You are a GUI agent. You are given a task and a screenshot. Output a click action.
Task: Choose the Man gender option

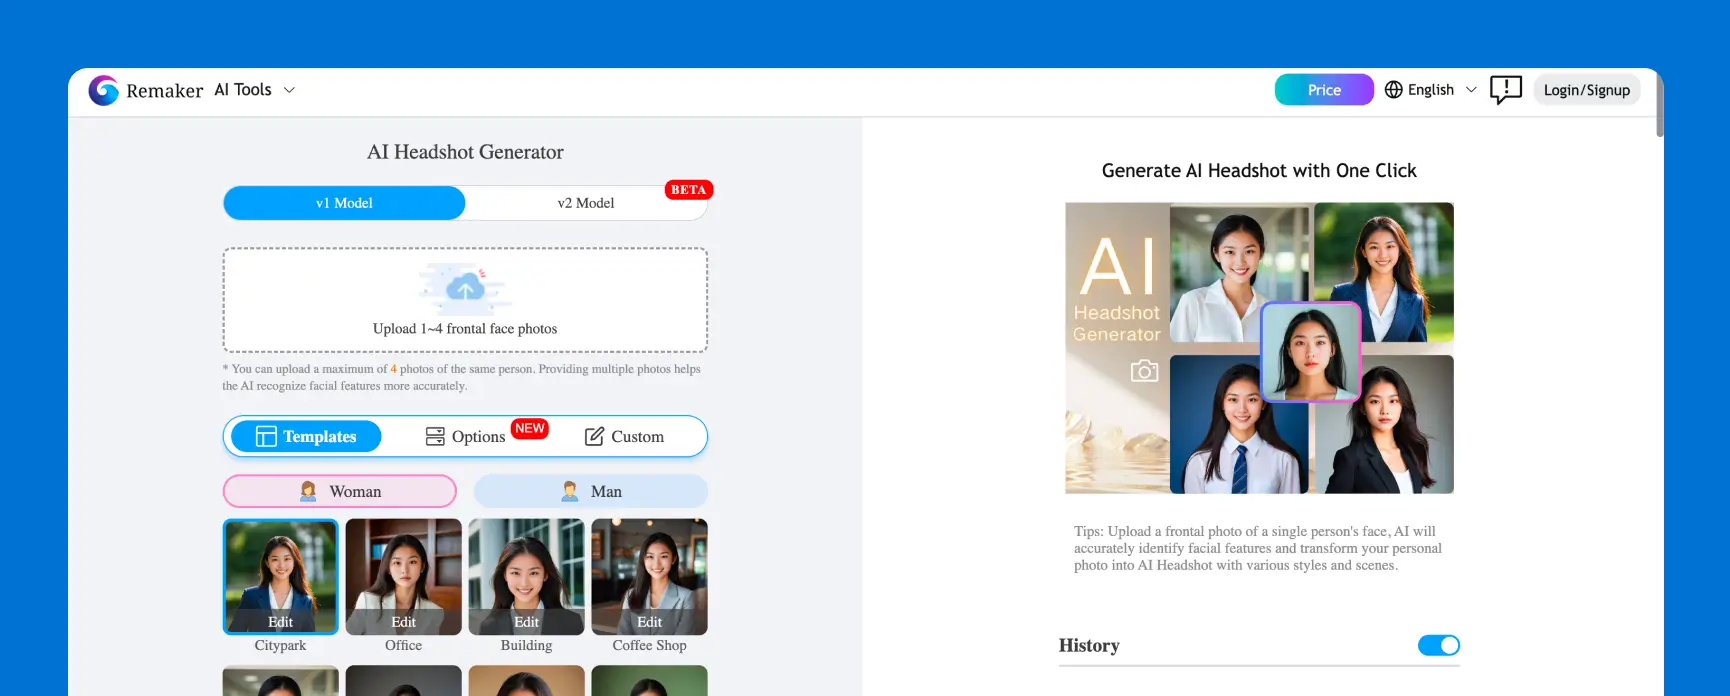(591, 491)
